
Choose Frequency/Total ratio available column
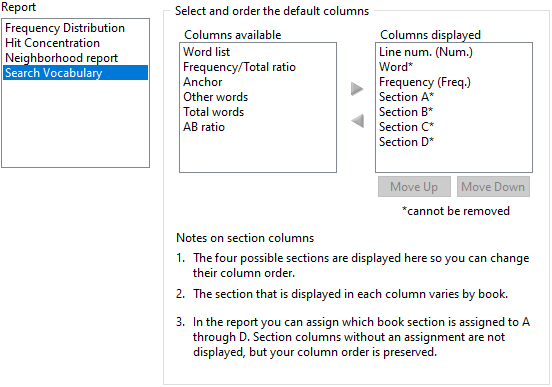[258, 67]
